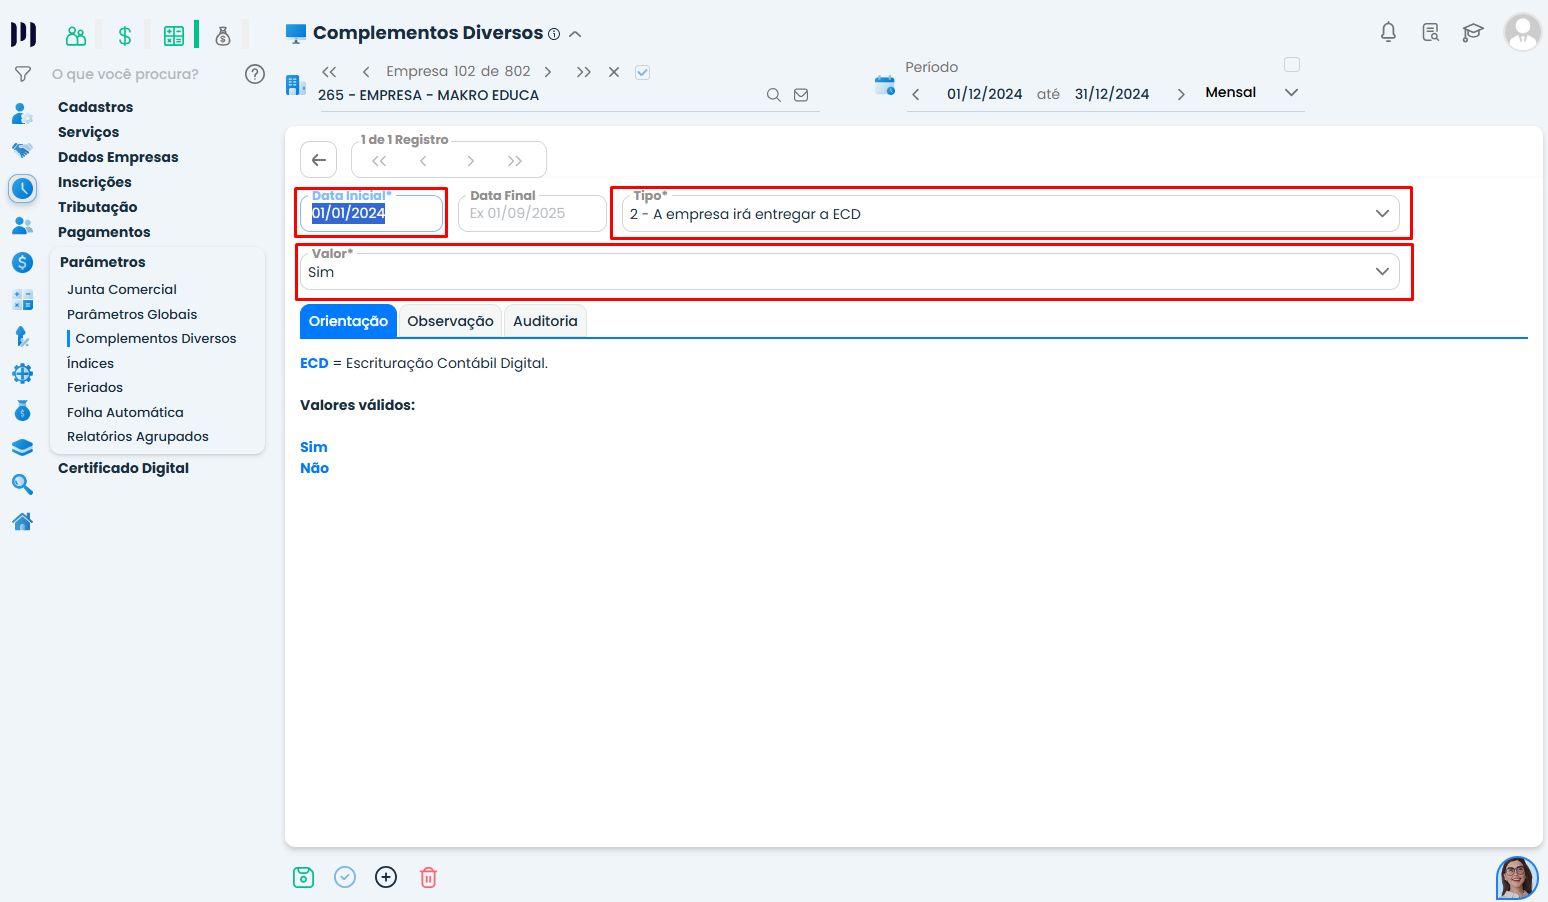Select Complementos Diversos in the Parâmetros menu
The width and height of the screenshot is (1548, 902).
click(x=156, y=338)
